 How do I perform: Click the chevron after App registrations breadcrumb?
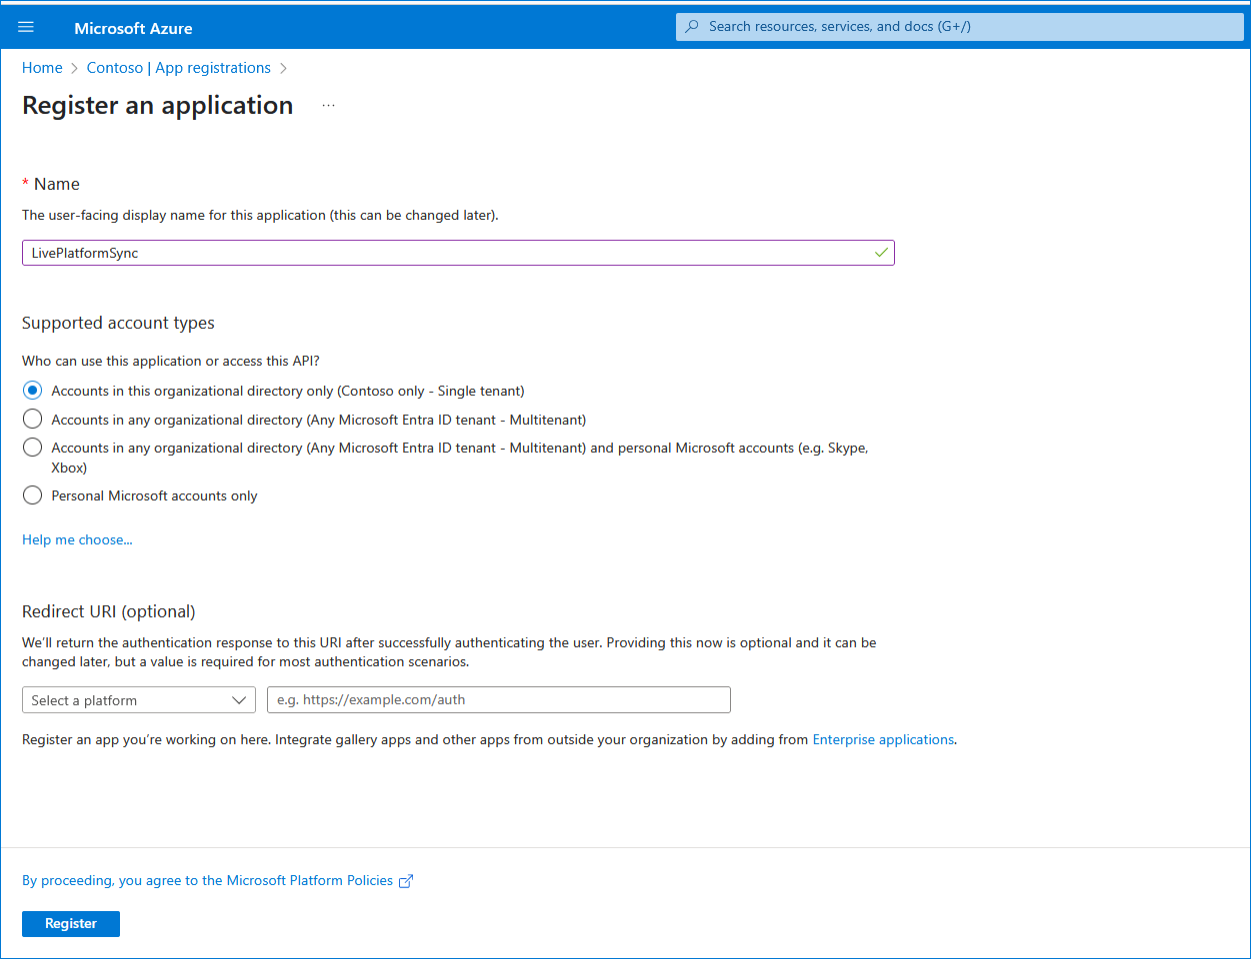(x=283, y=68)
